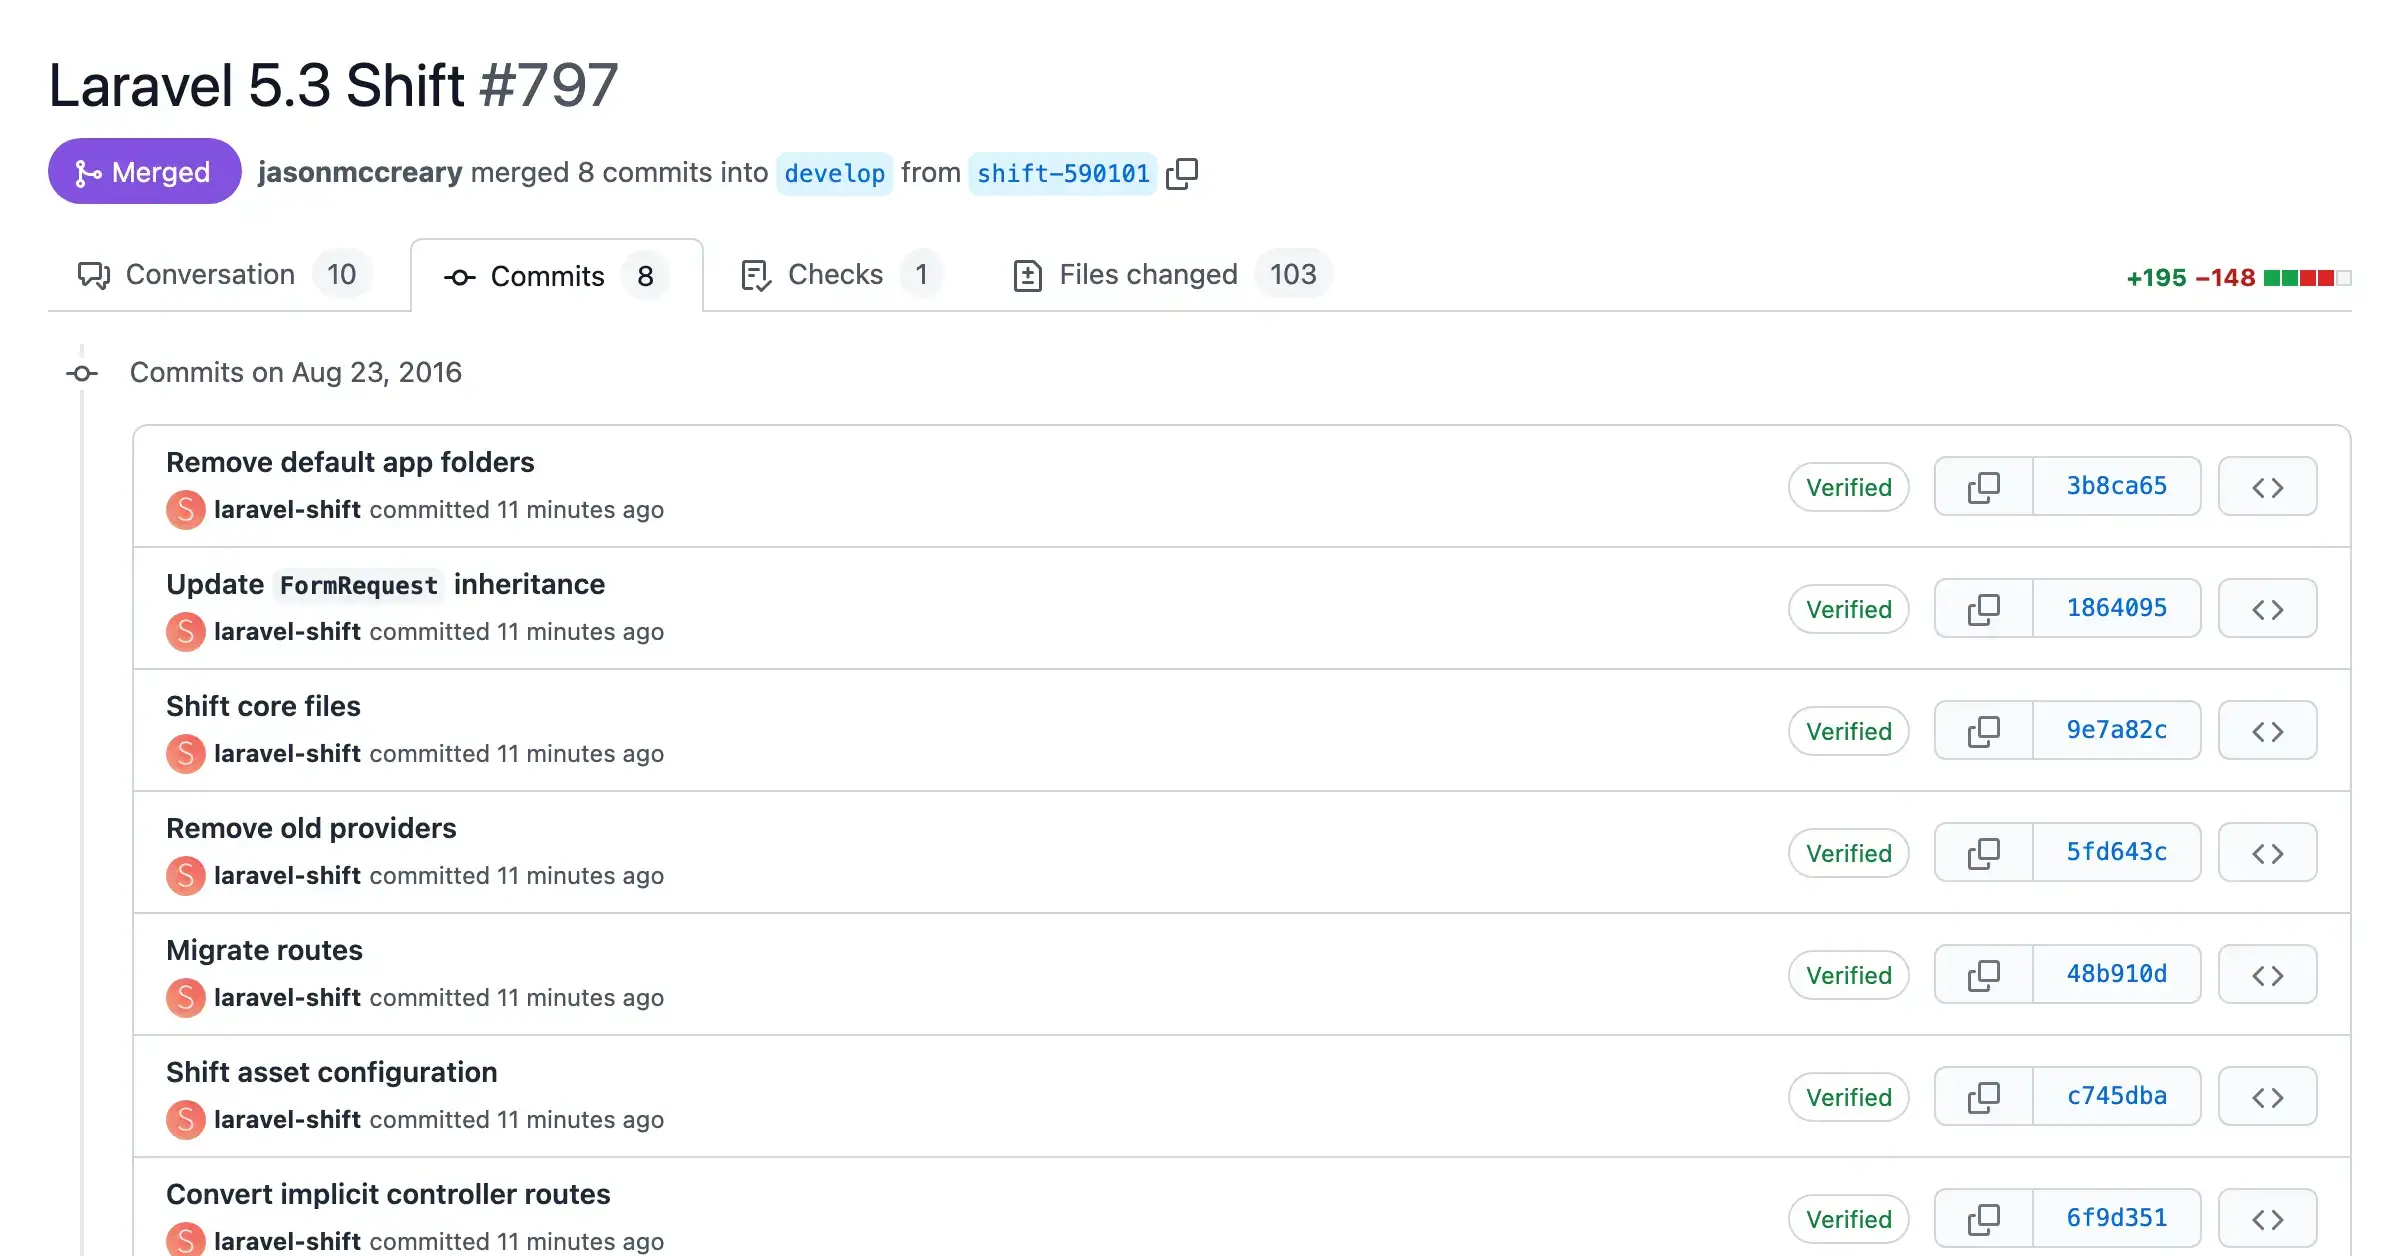Show Verified signature for commit 3b8ca65
The height and width of the screenshot is (1256, 2400).
pos(1849,487)
